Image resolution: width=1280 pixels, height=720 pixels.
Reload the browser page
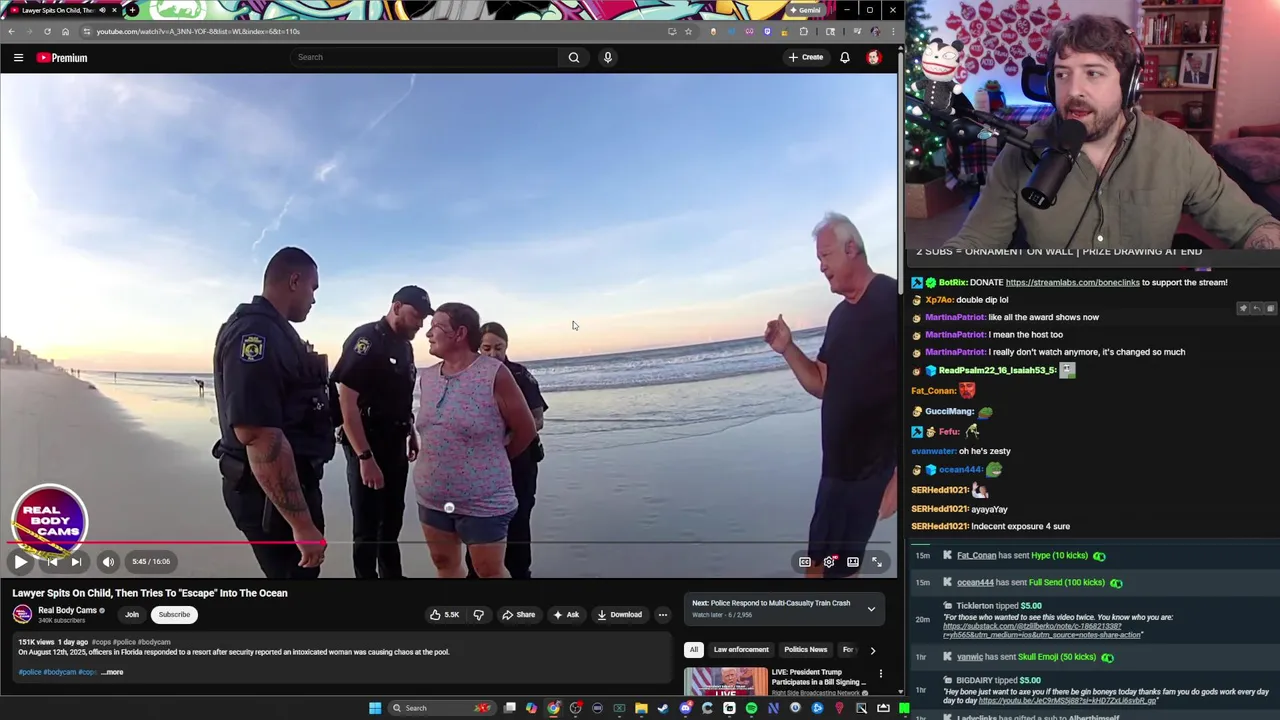coord(47,31)
